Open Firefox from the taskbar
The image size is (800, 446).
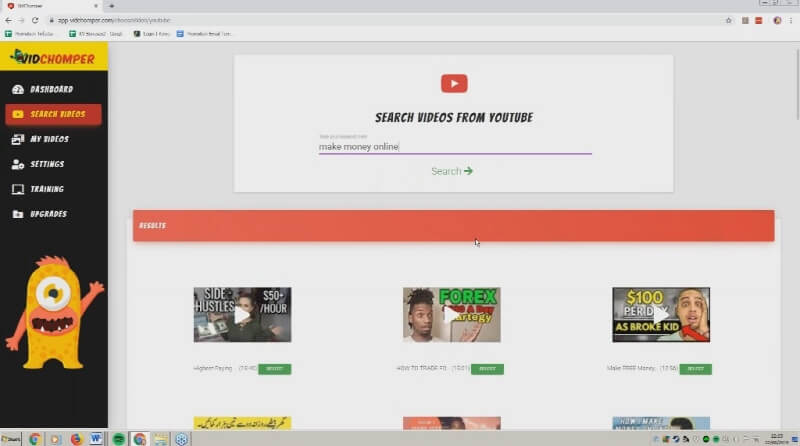76,439
